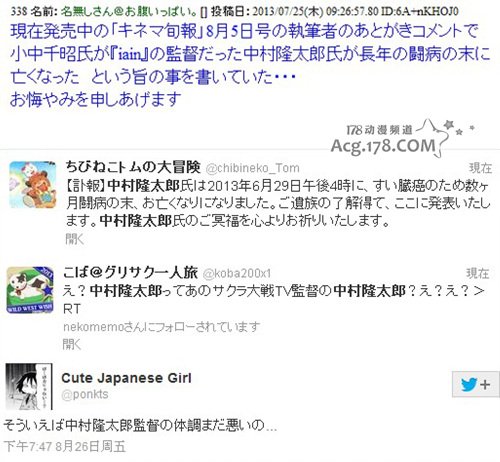Screen dimensions: 500x462
Task: Click the second tweet's 現在 timestamp
Action: (x=477, y=273)
